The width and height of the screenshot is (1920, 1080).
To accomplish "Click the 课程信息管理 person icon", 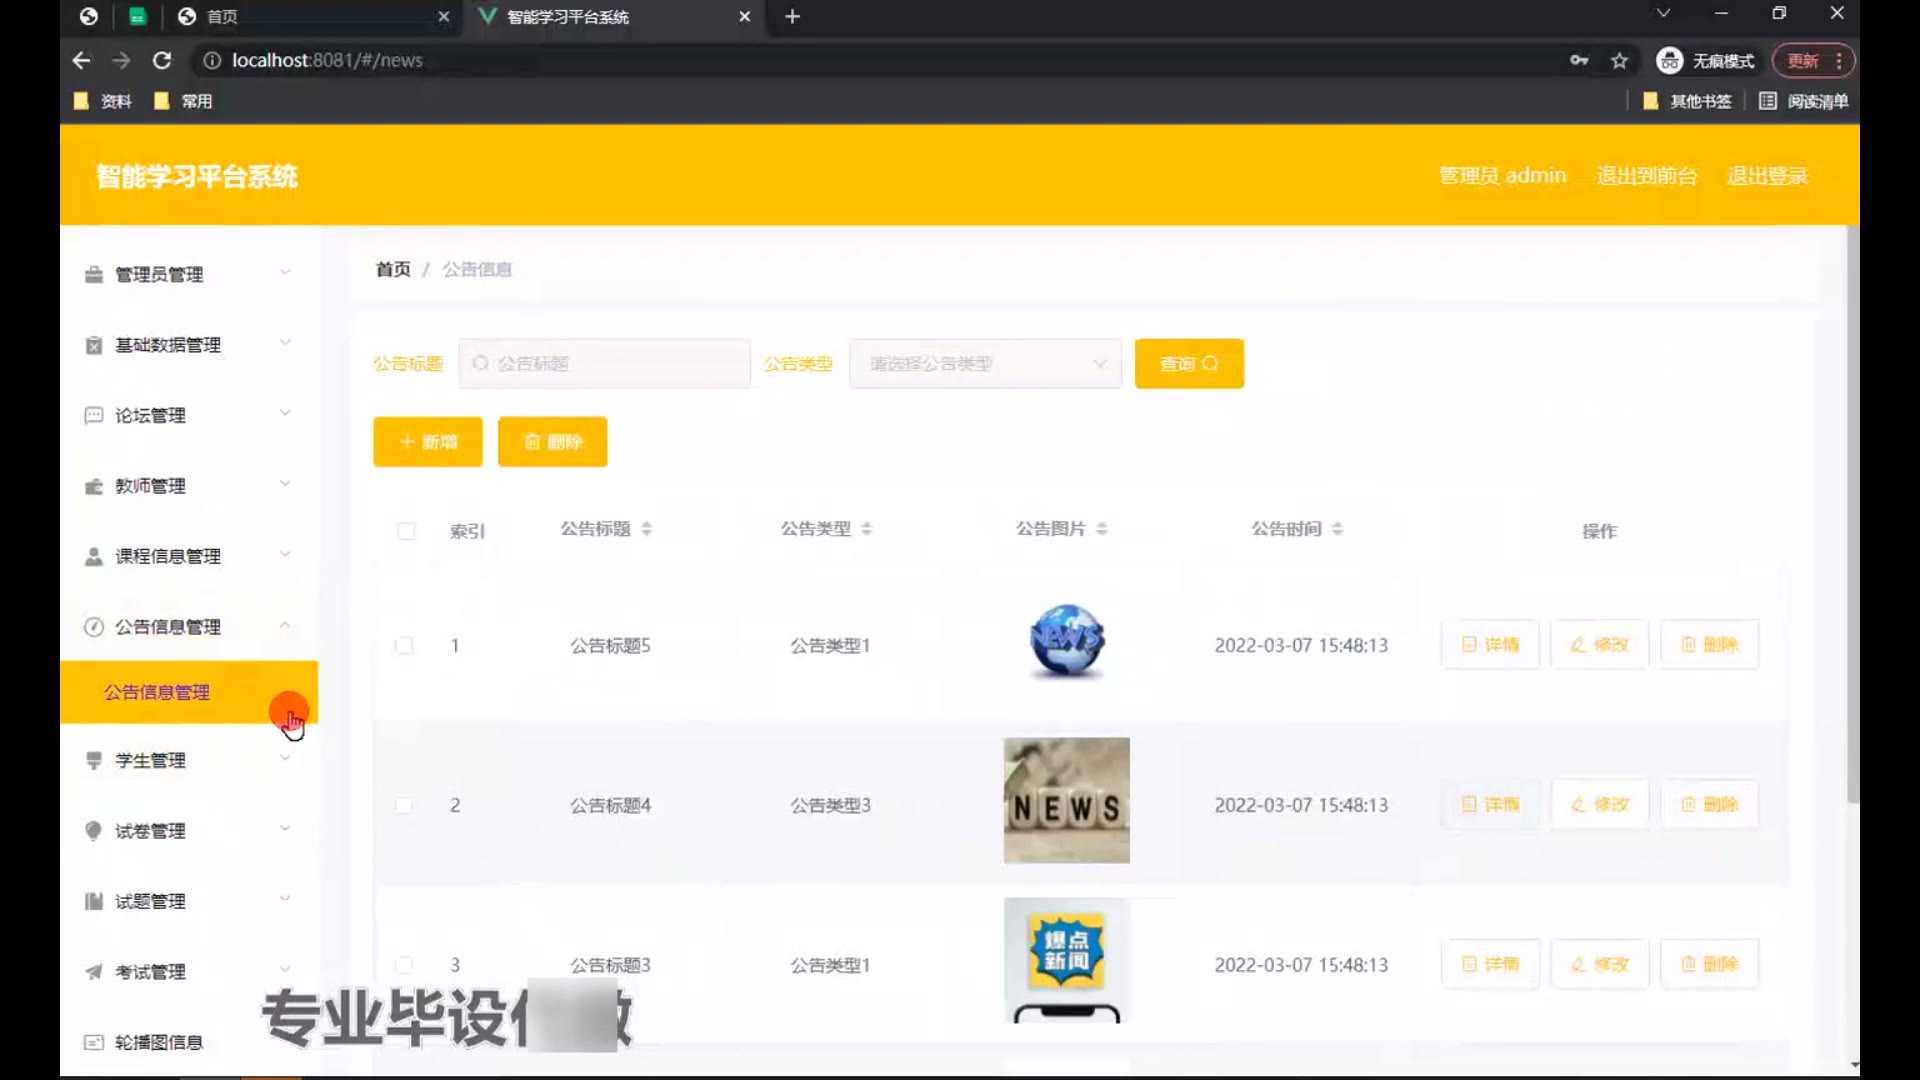I will 94,556.
